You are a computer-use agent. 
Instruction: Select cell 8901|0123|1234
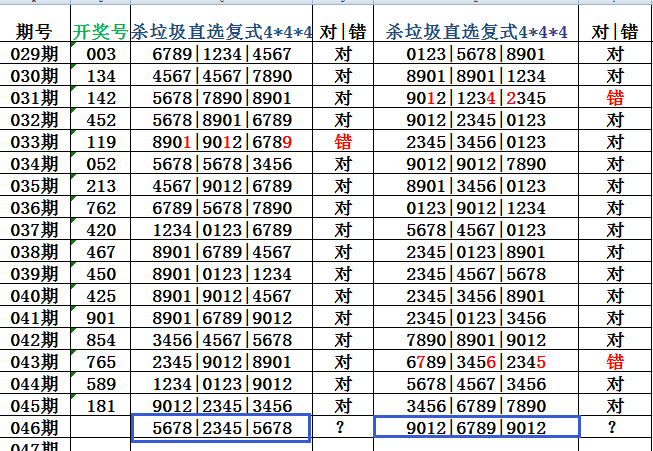222,274
